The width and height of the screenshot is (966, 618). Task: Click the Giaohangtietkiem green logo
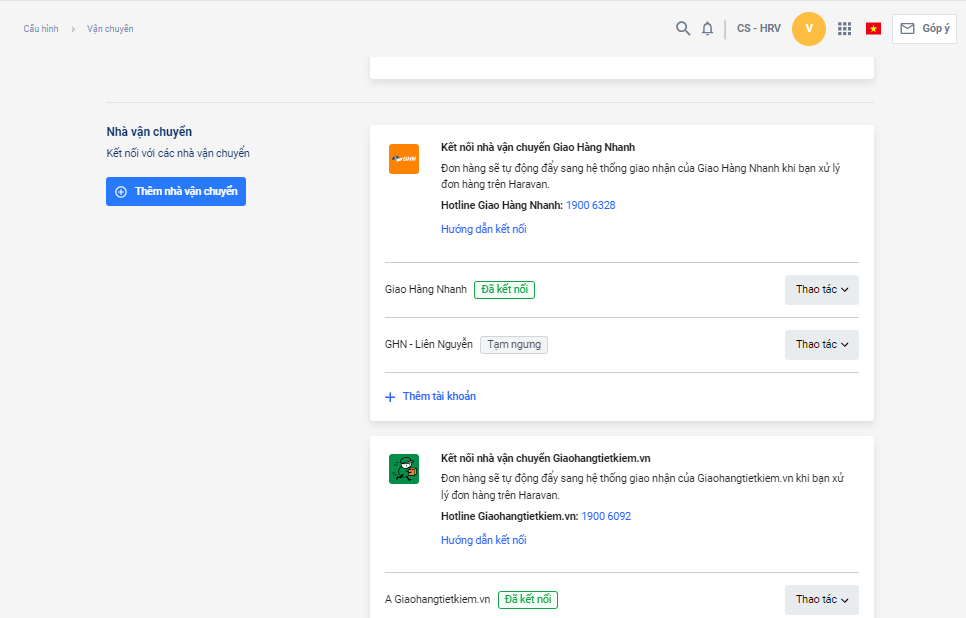[404, 469]
